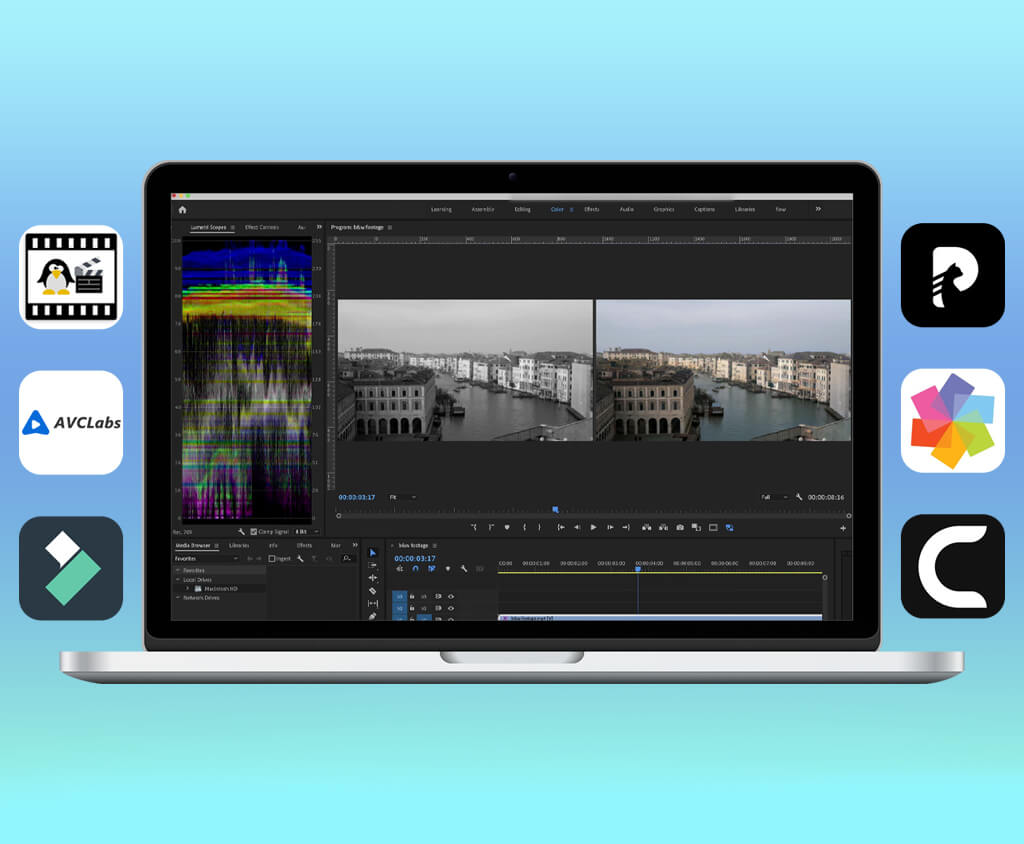
Task: Open the 8 Bit scope dropdown
Action: tap(306, 532)
